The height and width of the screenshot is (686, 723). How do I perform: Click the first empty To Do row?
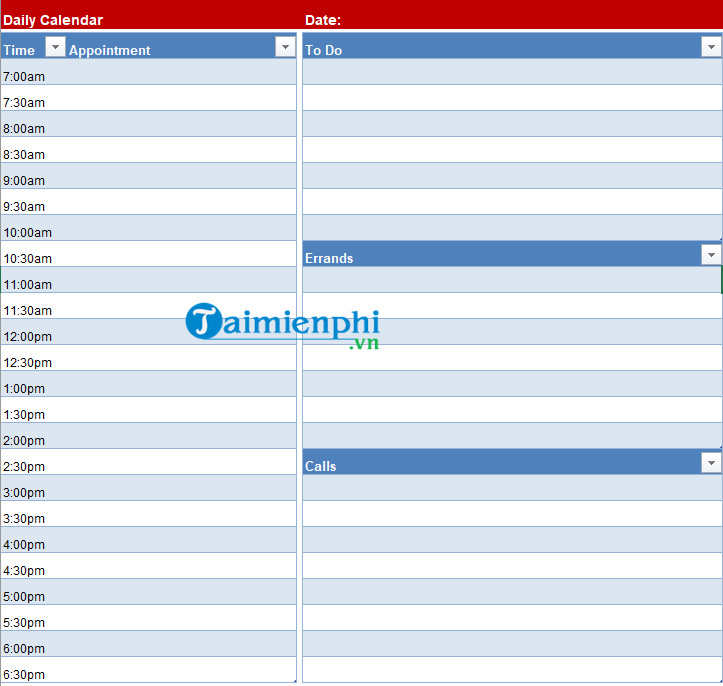pyautogui.click(x=512, y=73)
